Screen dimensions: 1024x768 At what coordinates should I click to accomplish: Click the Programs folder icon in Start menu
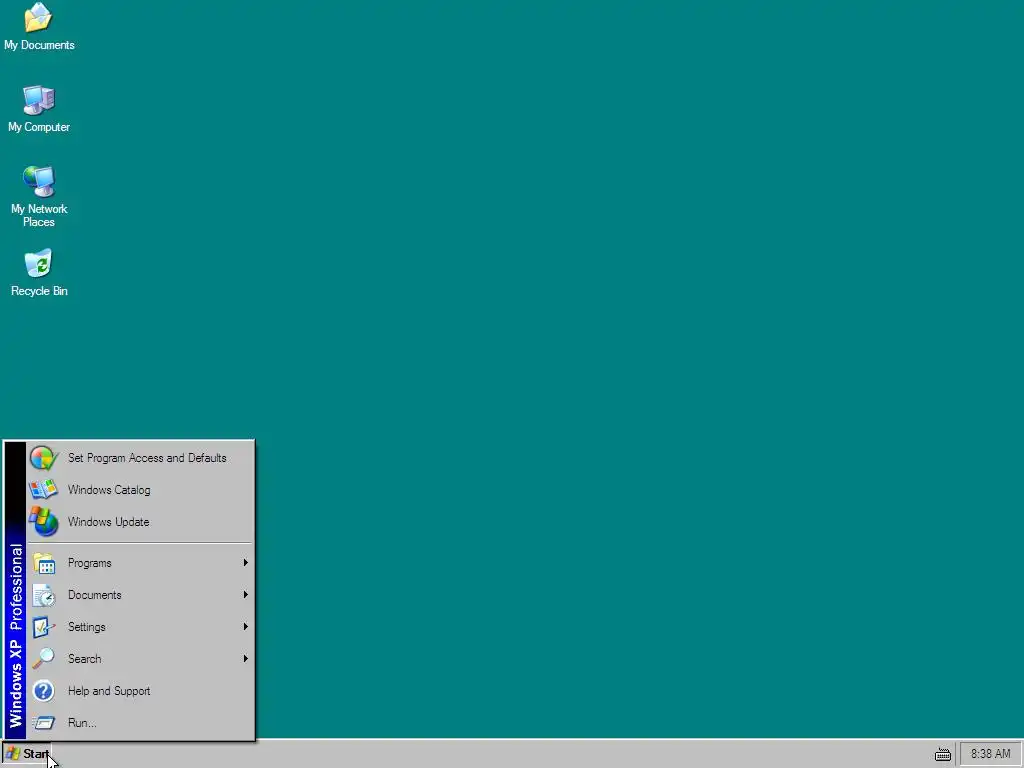click(x=44, y=563)
